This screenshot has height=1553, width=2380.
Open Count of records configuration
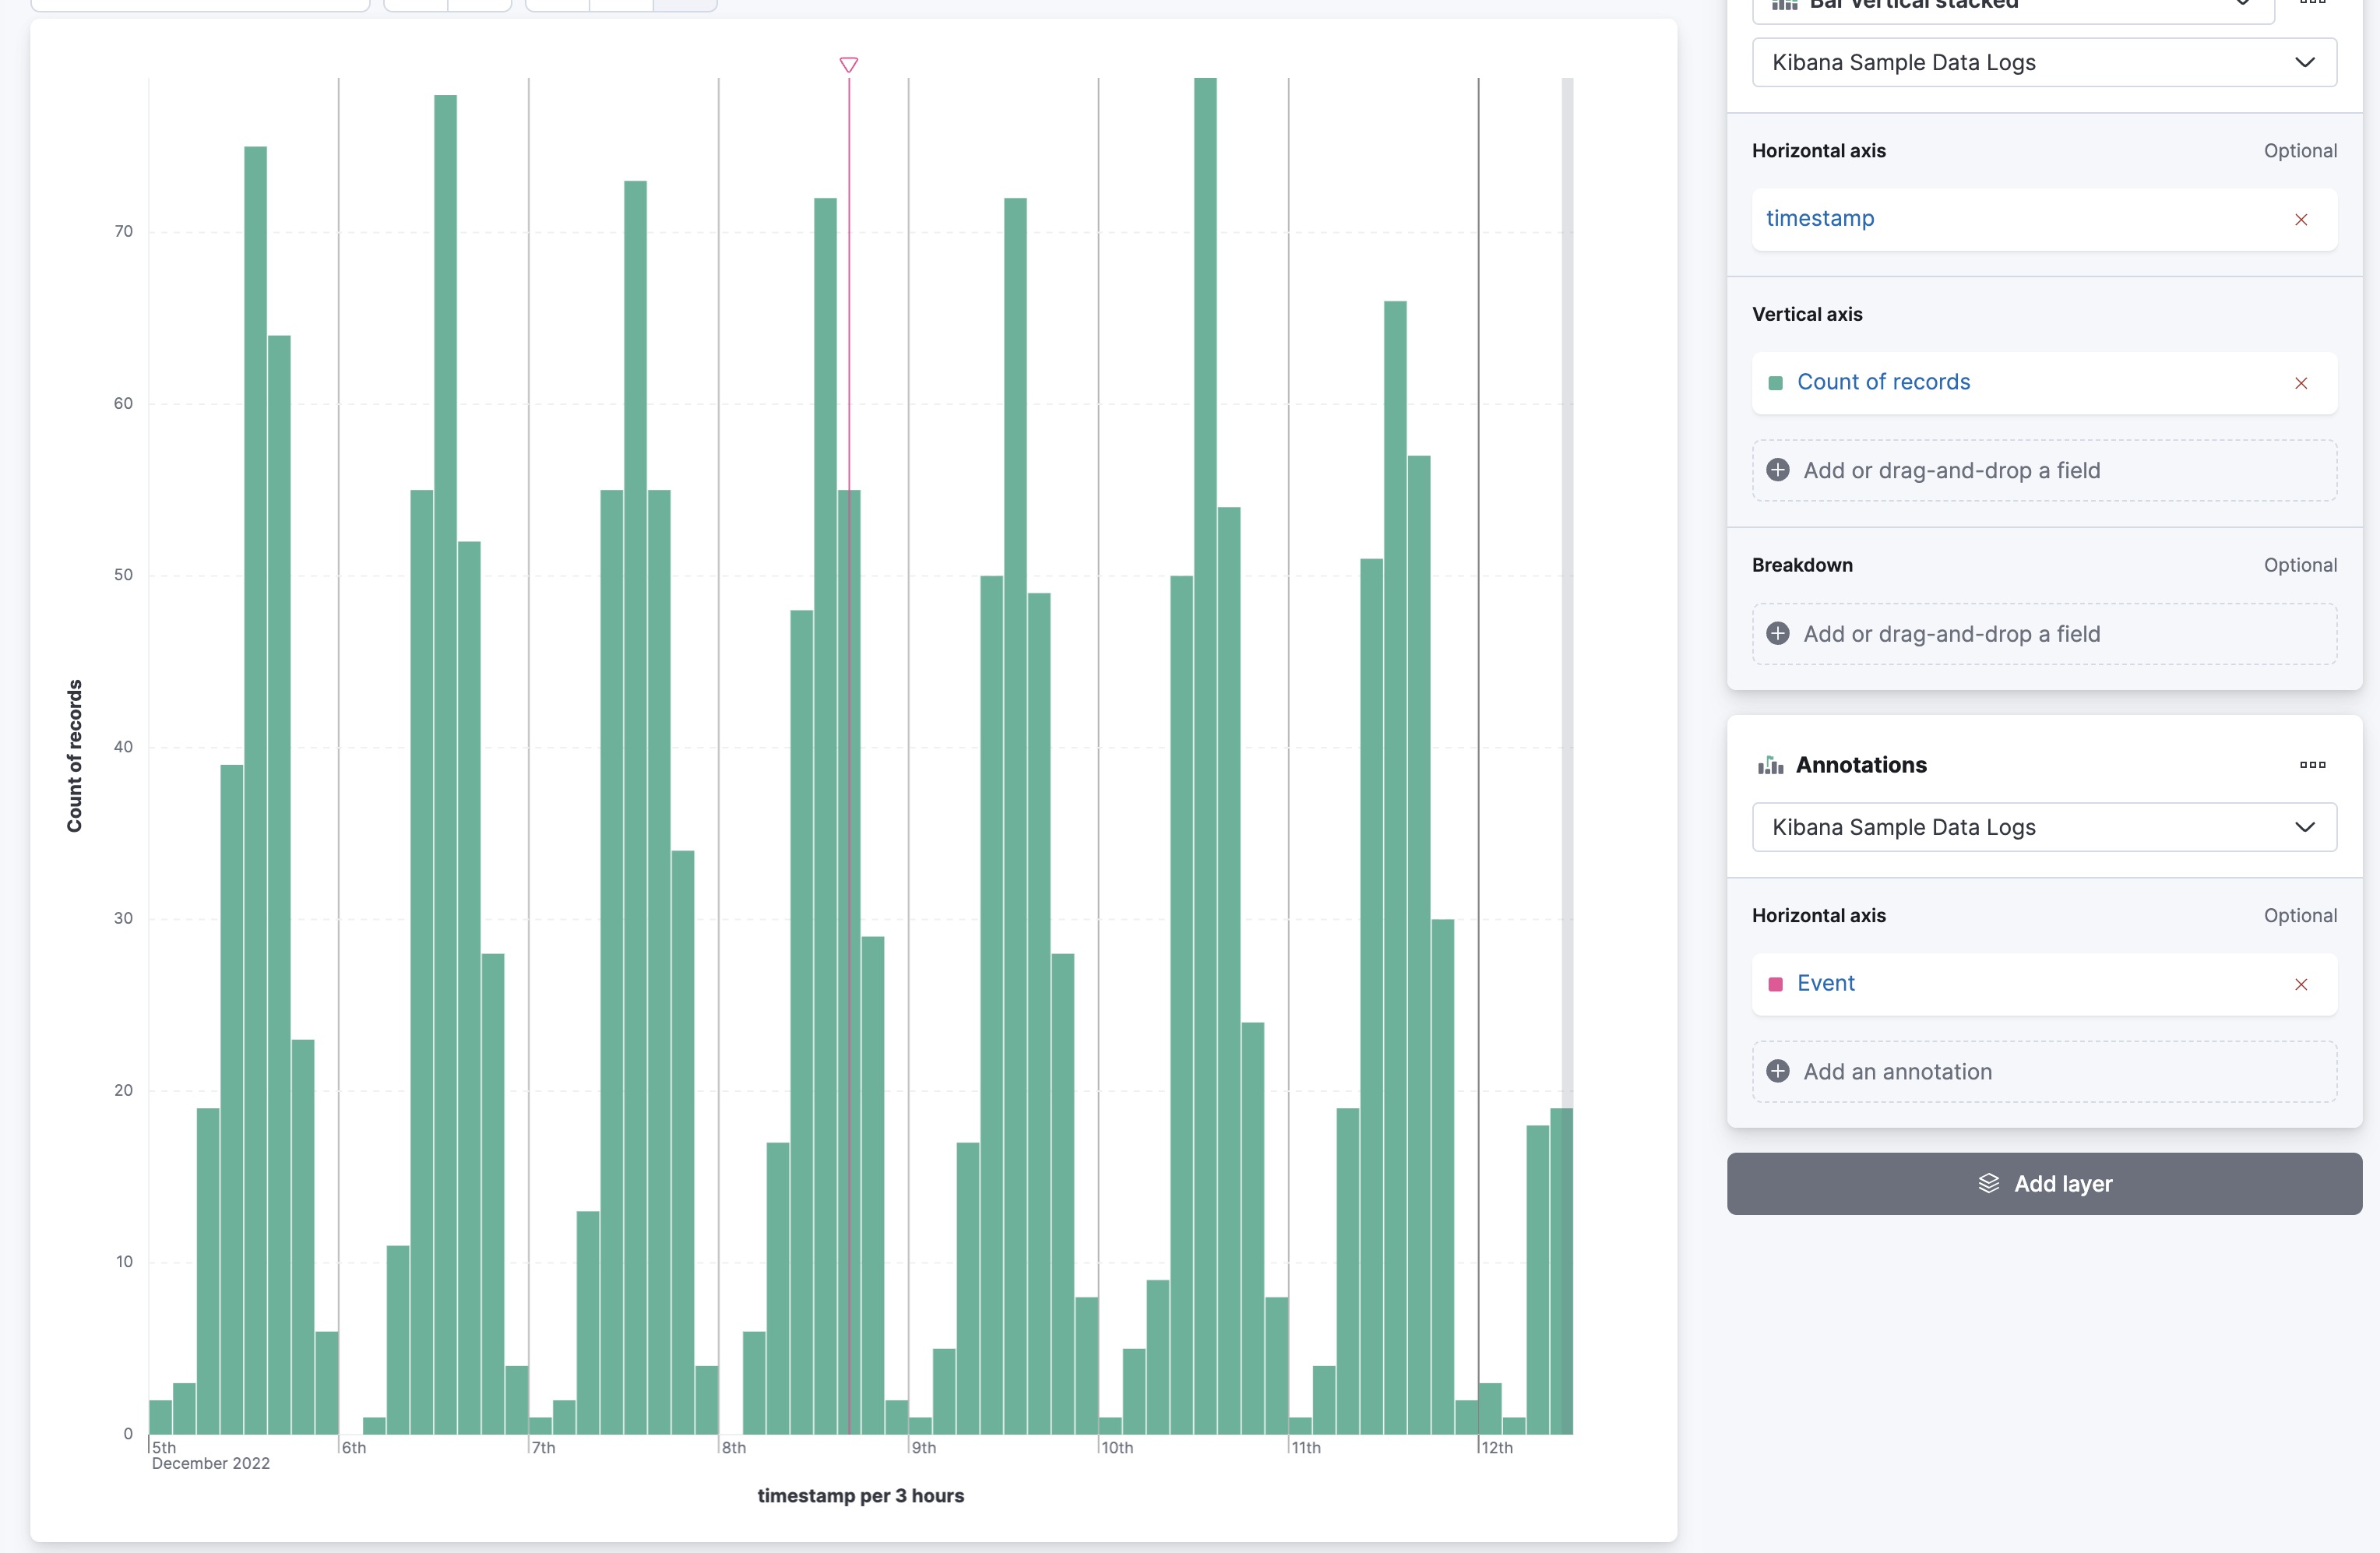(1883, 382)
